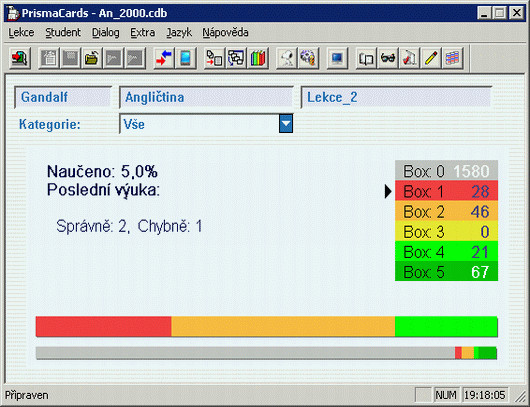530x407 pixels.
Task: Close the PrismaCards window
Action: [517, 13]
